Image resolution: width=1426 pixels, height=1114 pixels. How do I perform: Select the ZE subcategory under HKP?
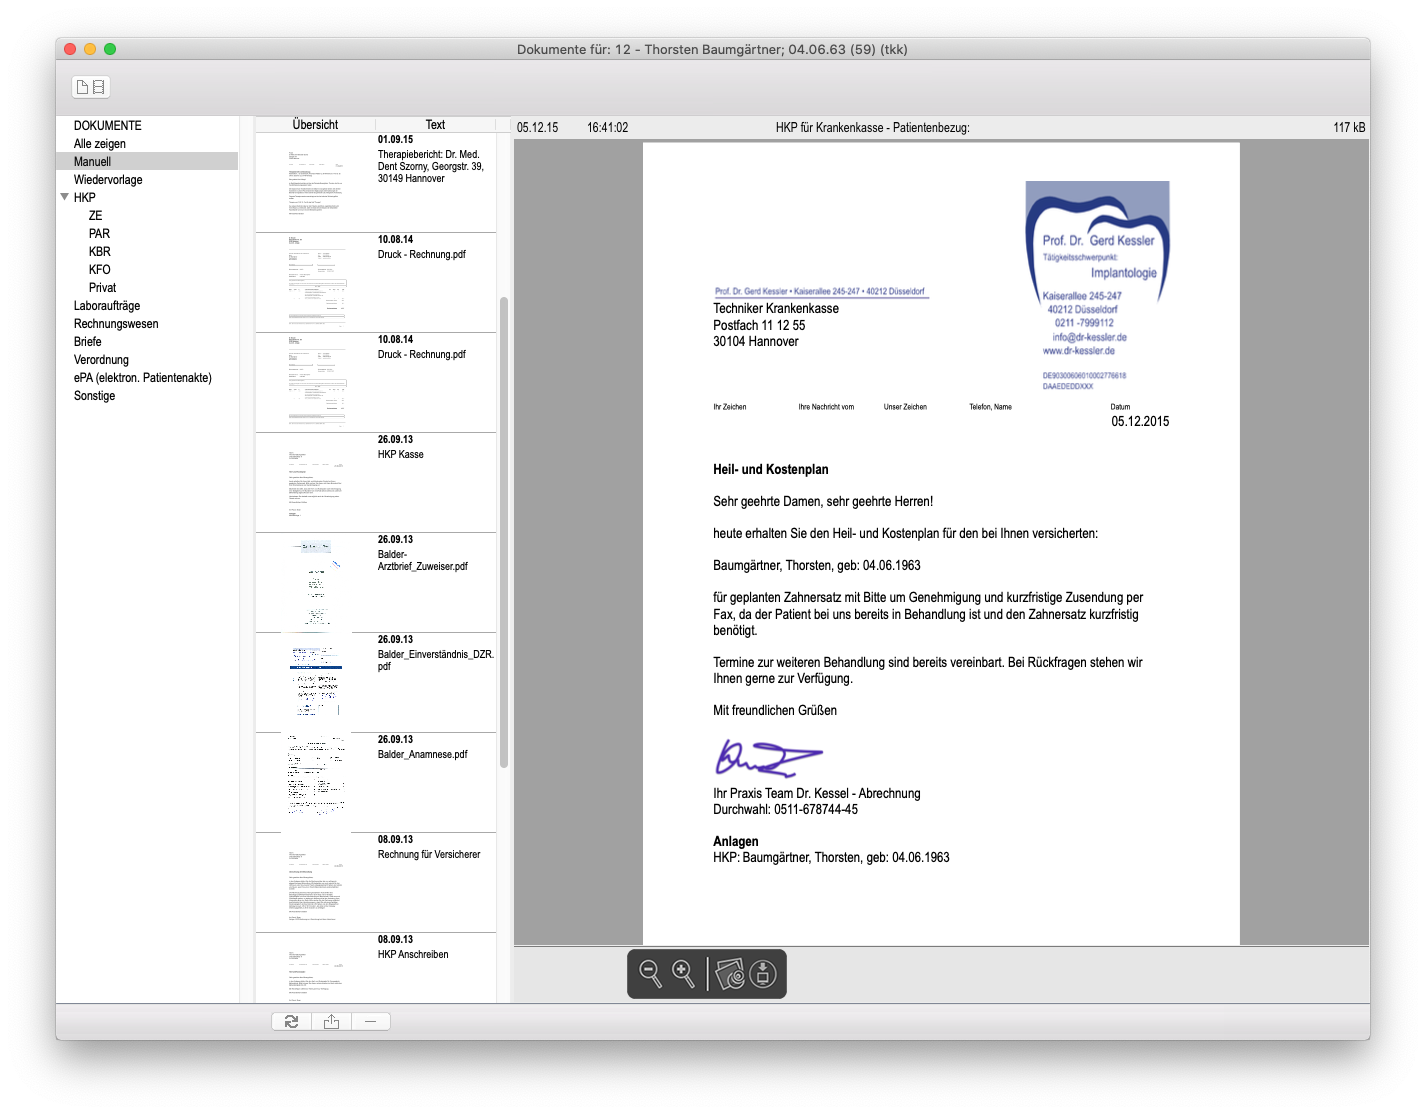[x=95, y=216]
